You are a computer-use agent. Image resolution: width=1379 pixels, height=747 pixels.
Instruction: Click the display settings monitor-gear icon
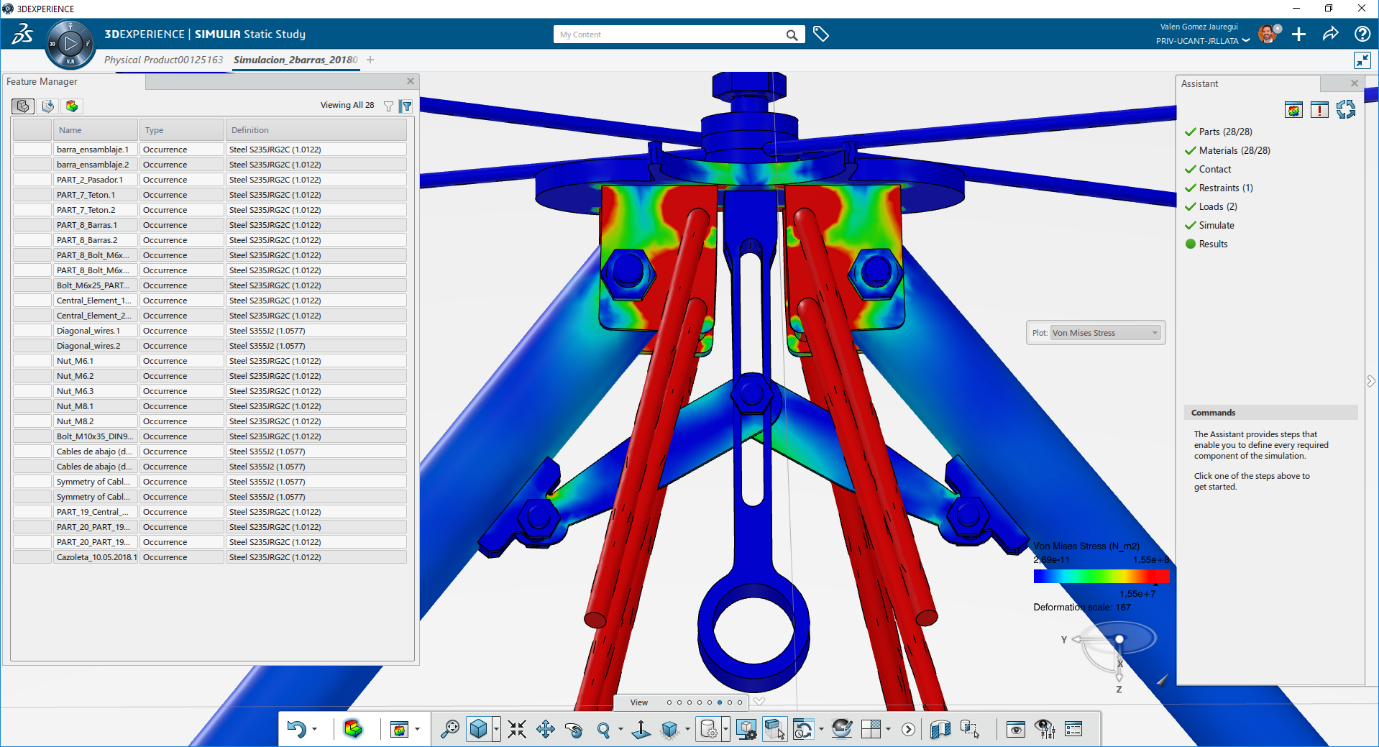[747, 729]
